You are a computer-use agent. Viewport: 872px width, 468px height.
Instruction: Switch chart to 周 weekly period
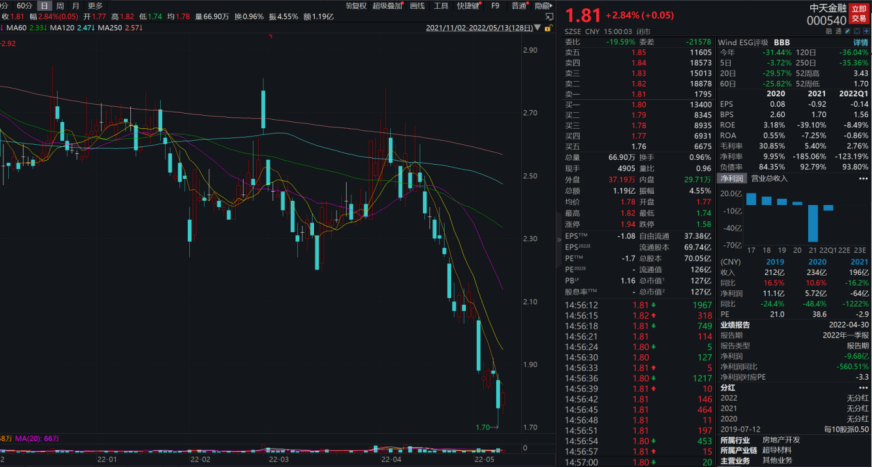(x=60, y=6)
